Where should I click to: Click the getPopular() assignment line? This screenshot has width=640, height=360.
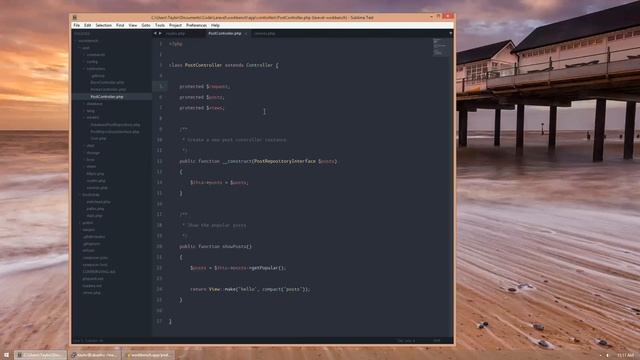point(238,268)
